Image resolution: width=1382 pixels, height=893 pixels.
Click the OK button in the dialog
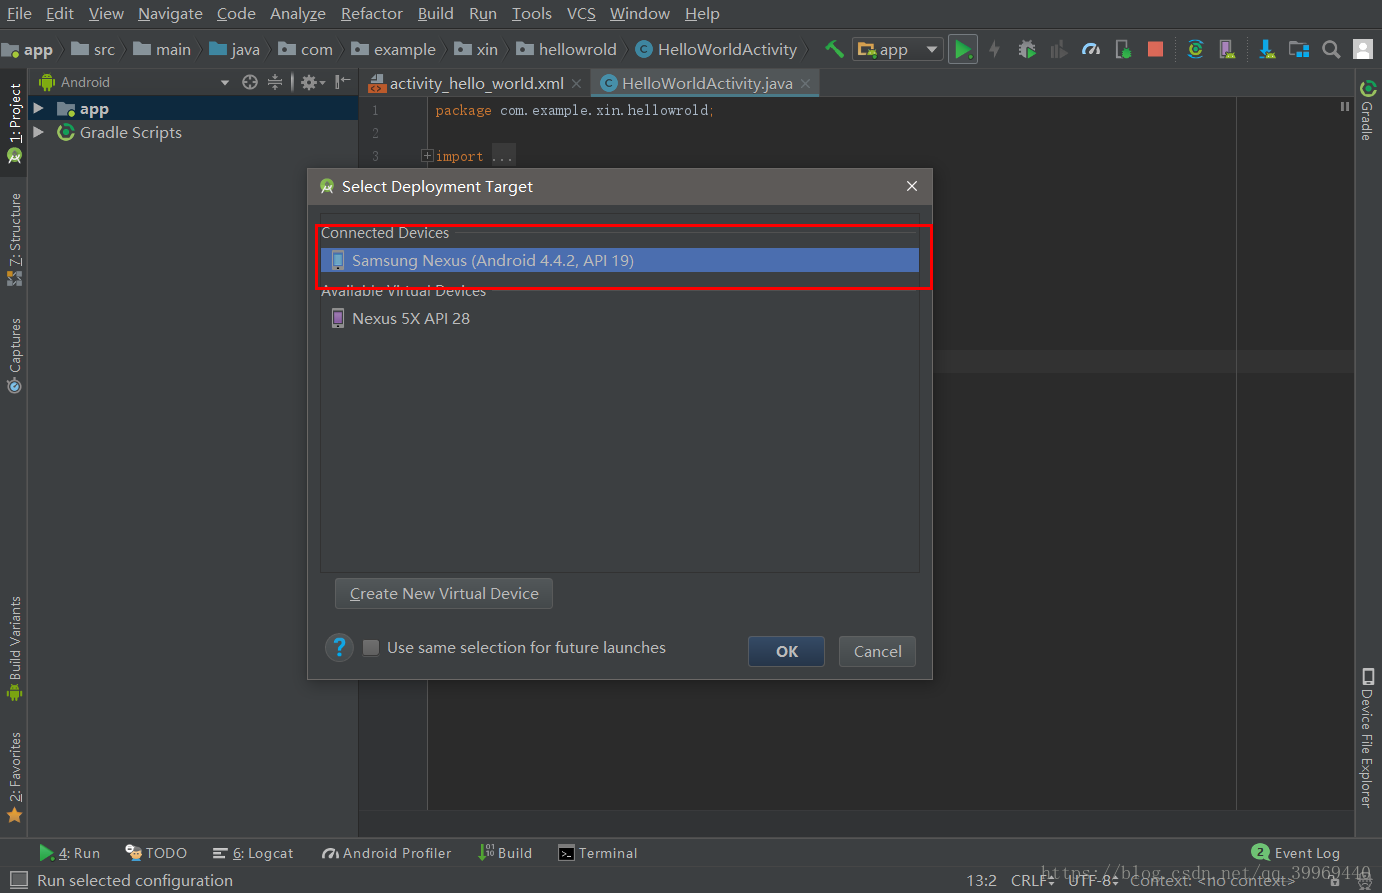pyautogui.click(x=787, y=651)
